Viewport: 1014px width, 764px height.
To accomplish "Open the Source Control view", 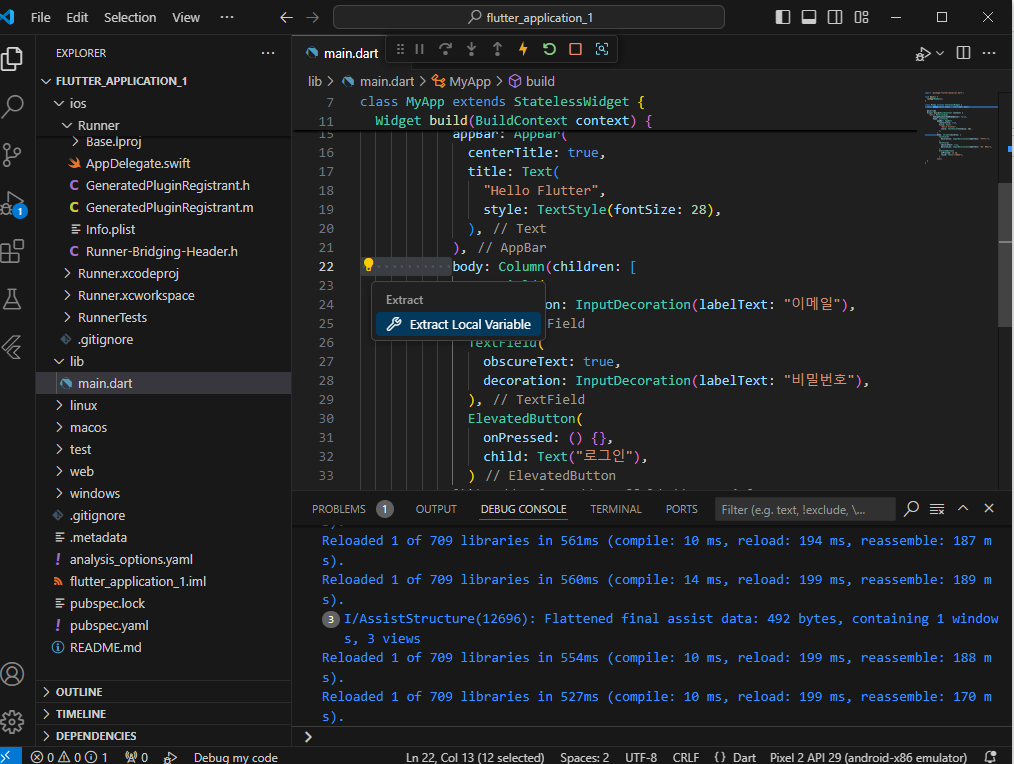I will pyautogui.click(x=12, y=155).
